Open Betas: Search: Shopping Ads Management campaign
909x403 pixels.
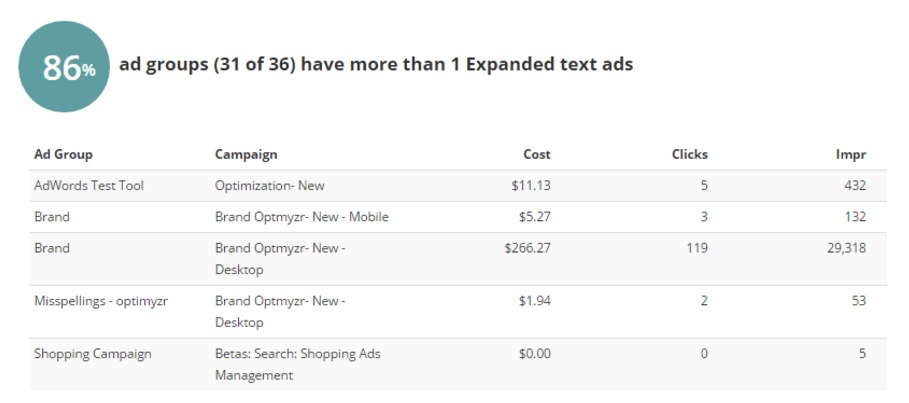[297, 364]
